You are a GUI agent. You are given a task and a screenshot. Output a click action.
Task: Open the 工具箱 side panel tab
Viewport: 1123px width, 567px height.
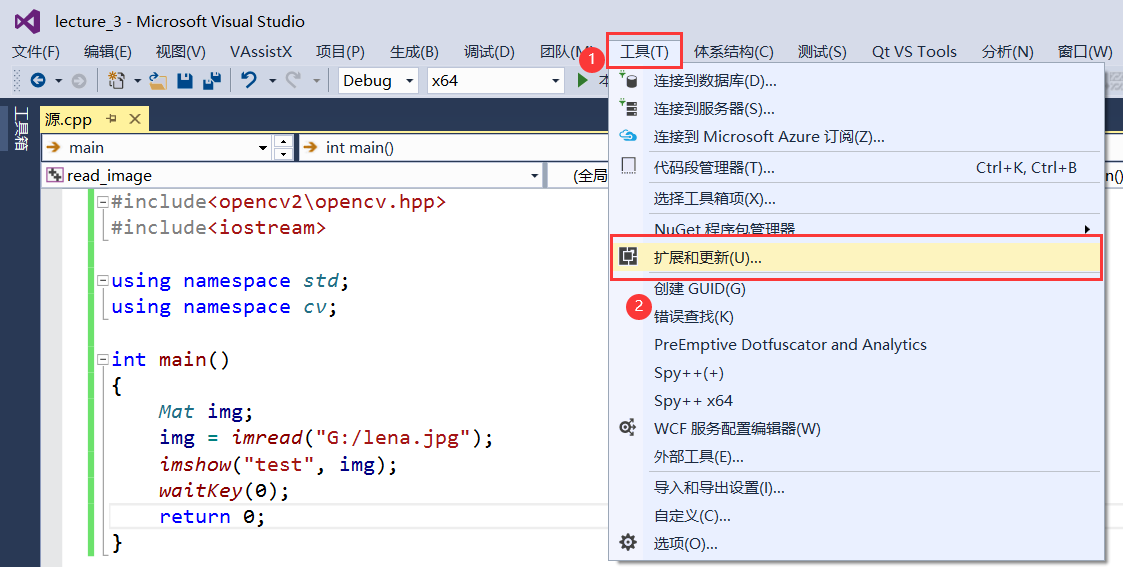click(x=21, y=128)
